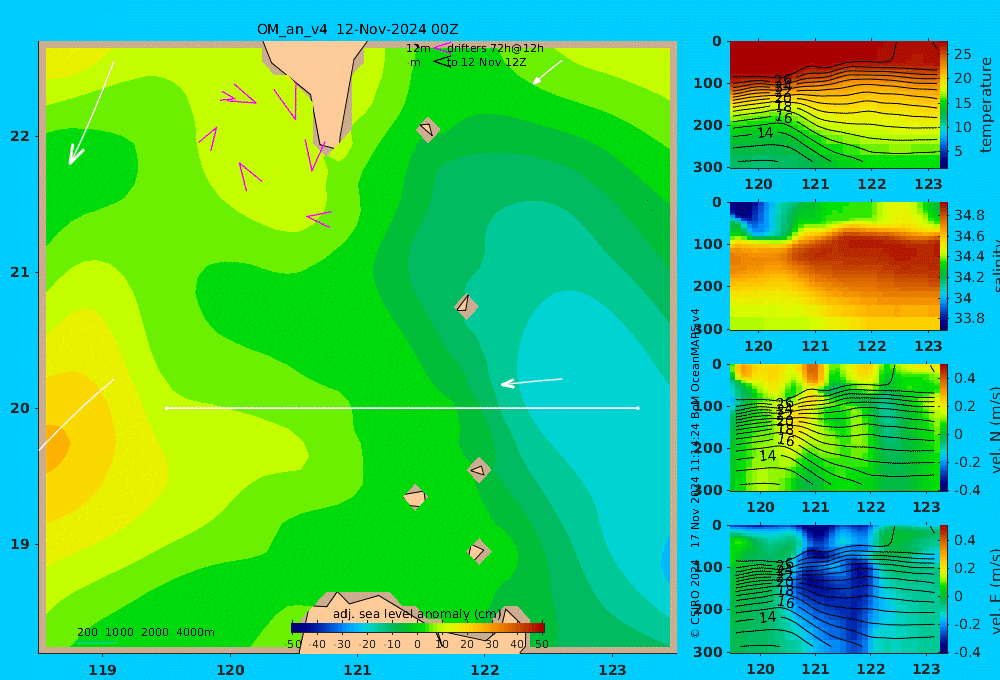Click latitude label 19 on the main map
1000x680 pixels.
point(20,544)
